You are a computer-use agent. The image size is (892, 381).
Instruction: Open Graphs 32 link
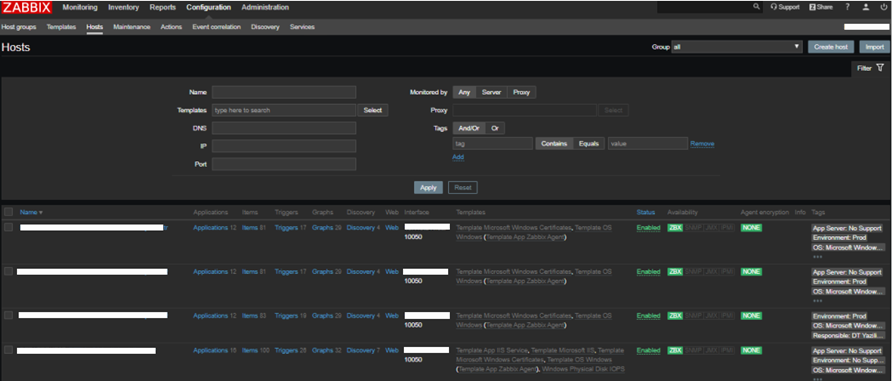(x=322, y=350)
